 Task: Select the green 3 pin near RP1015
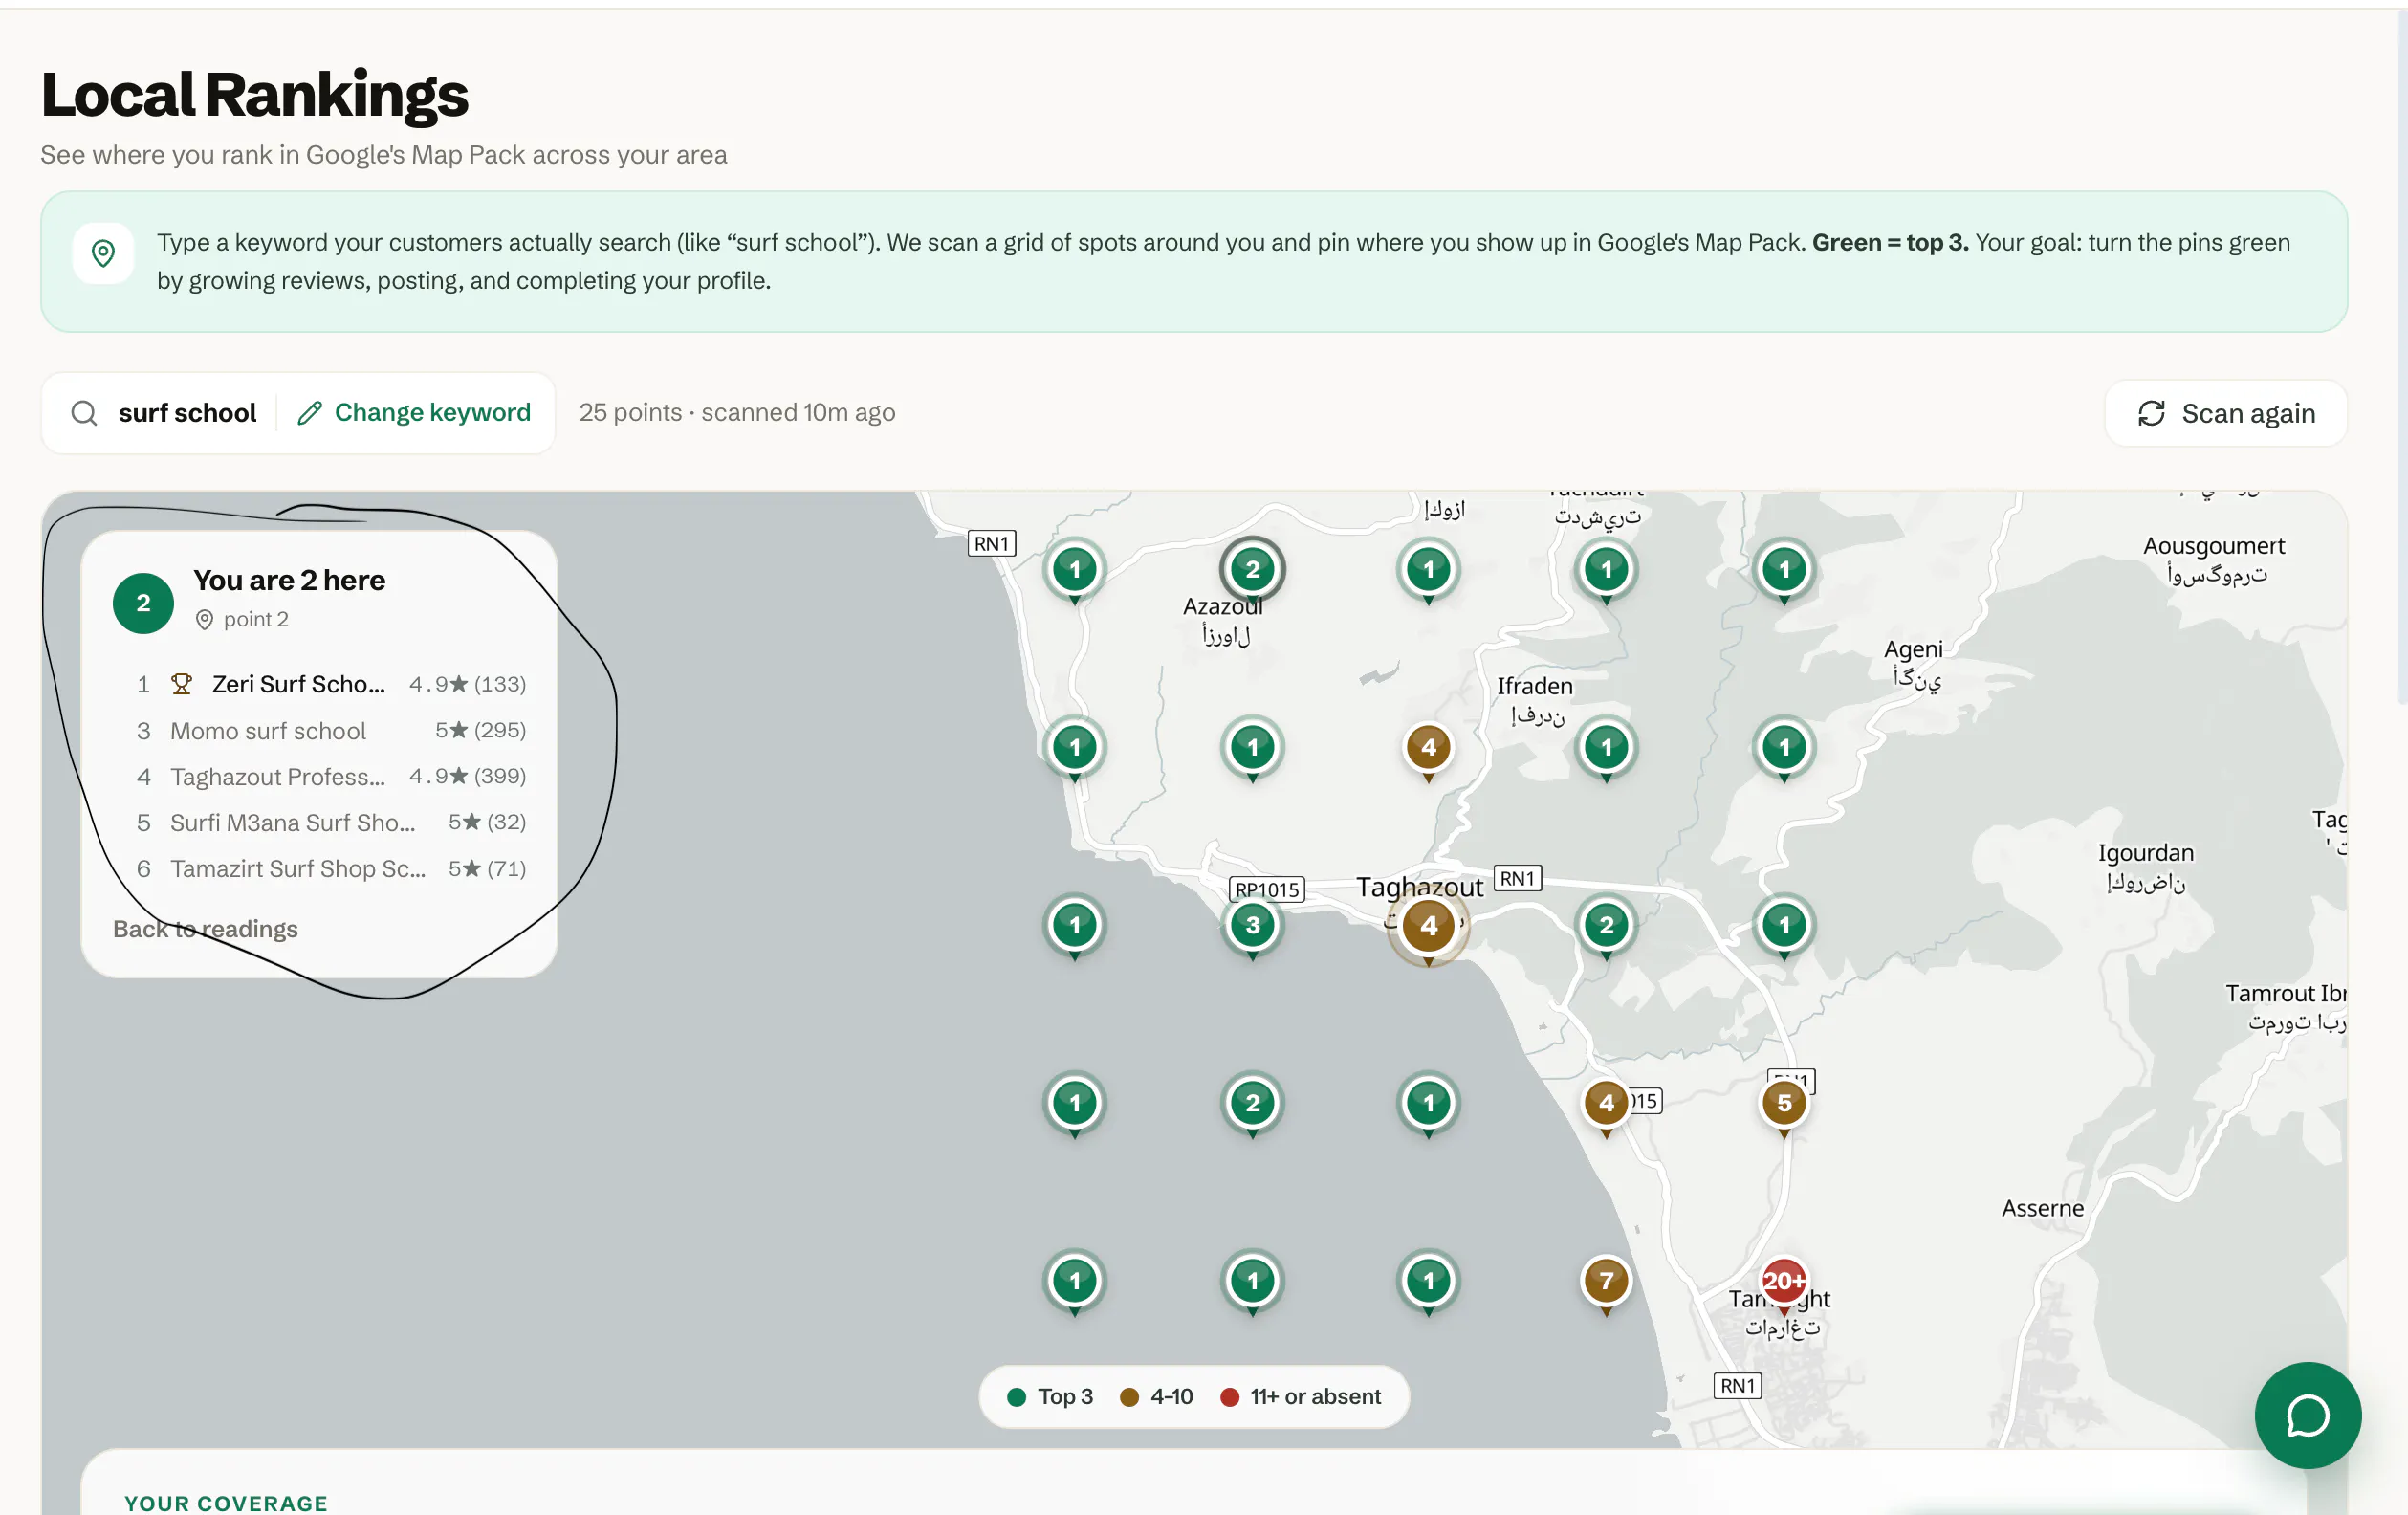pos(1252,927)
